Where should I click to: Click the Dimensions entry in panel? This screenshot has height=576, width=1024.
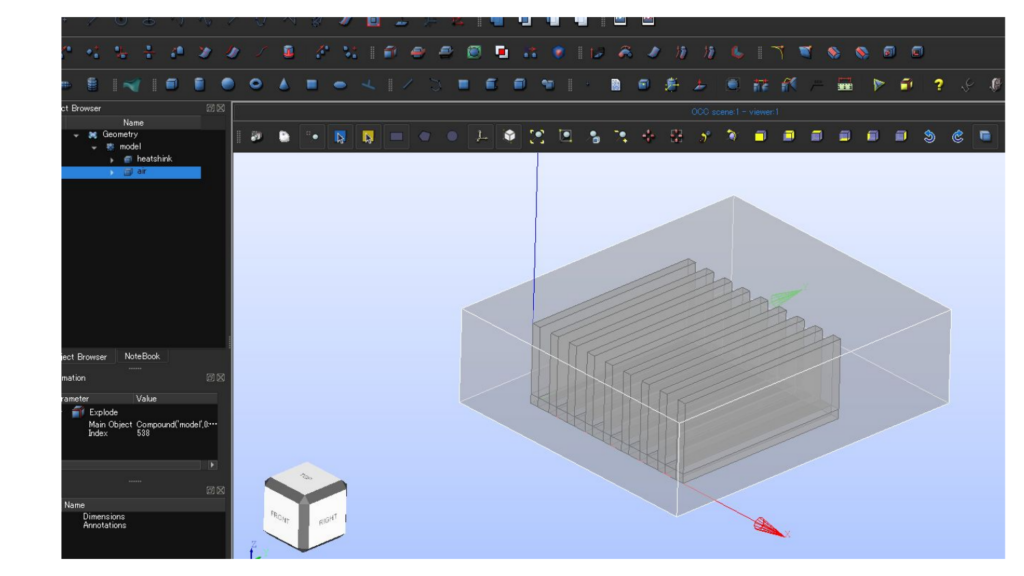tap(103, 517)
